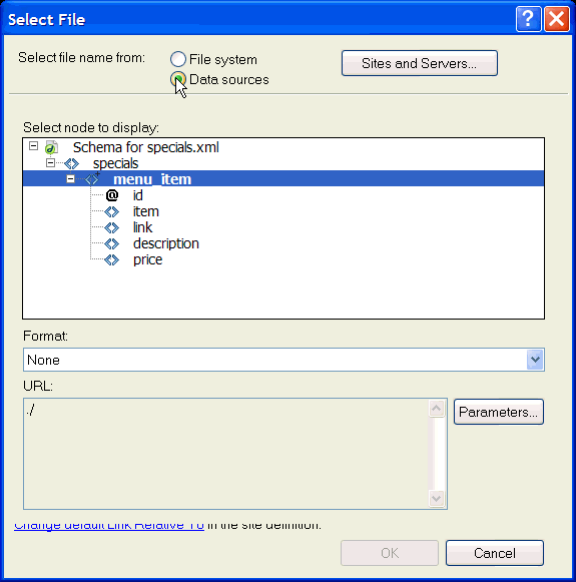Select the description node in tree
576x582 pixels.
166,243
